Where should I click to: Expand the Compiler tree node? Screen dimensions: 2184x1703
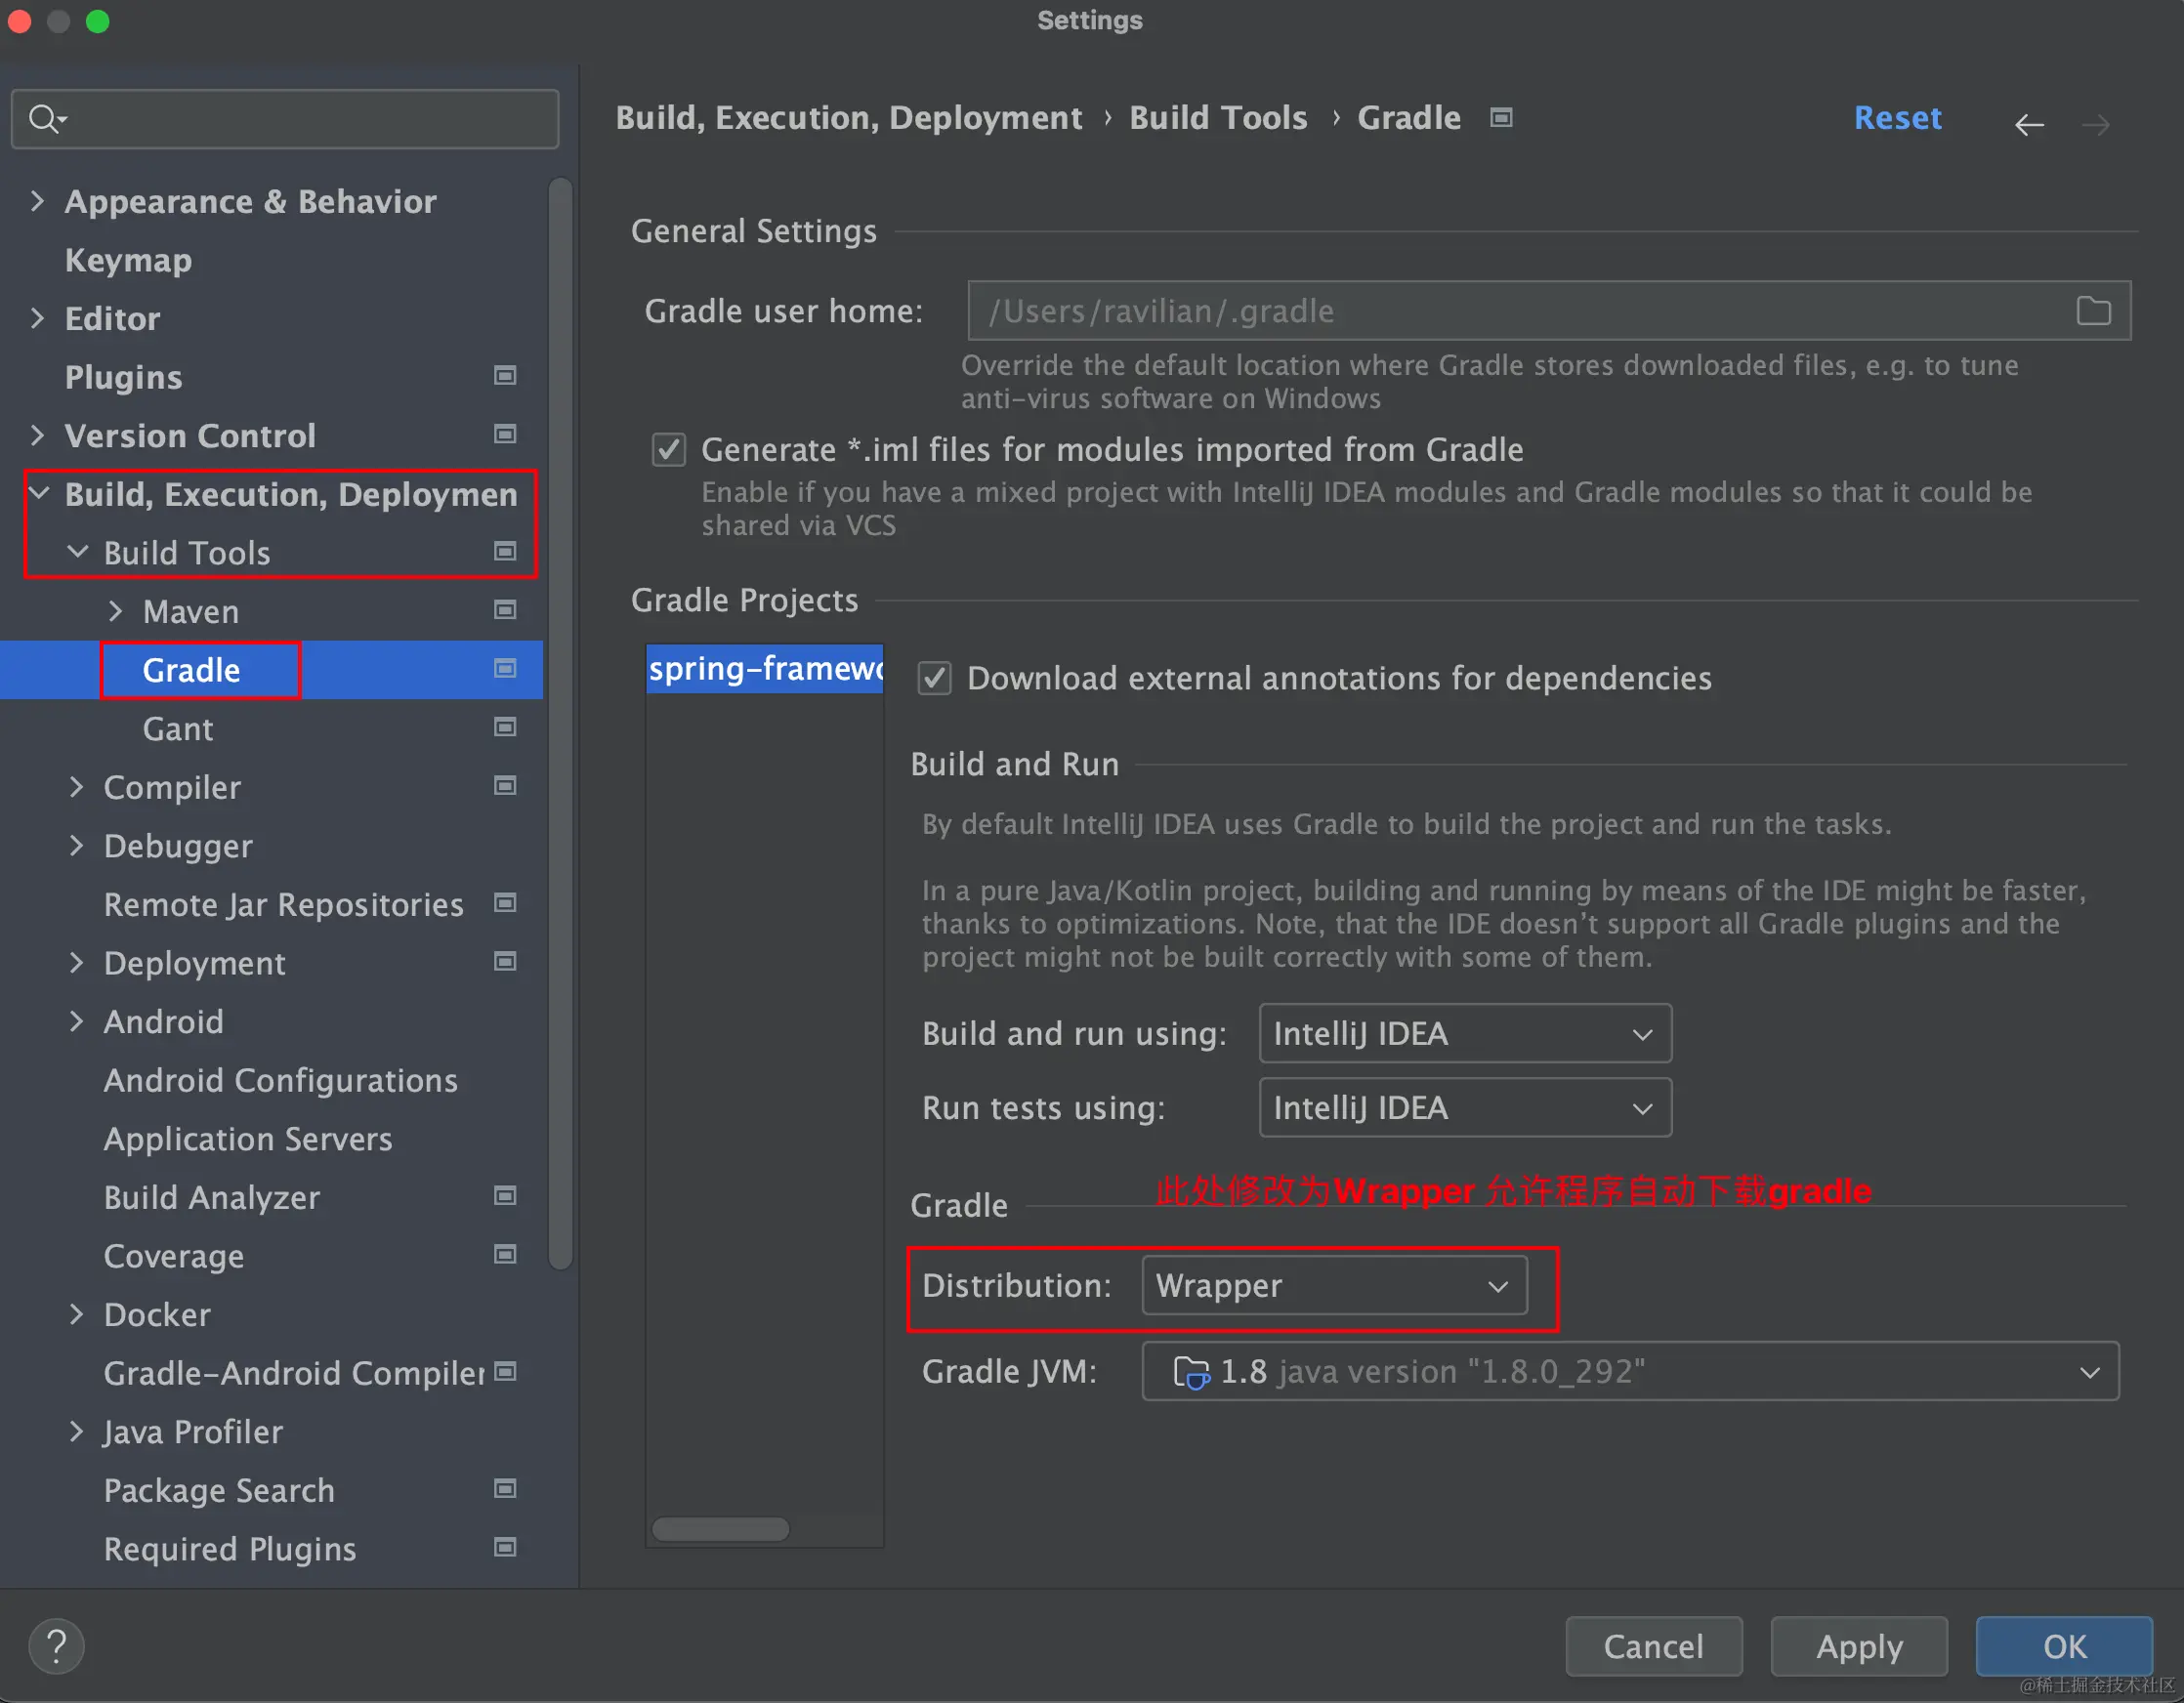[77, 787]
